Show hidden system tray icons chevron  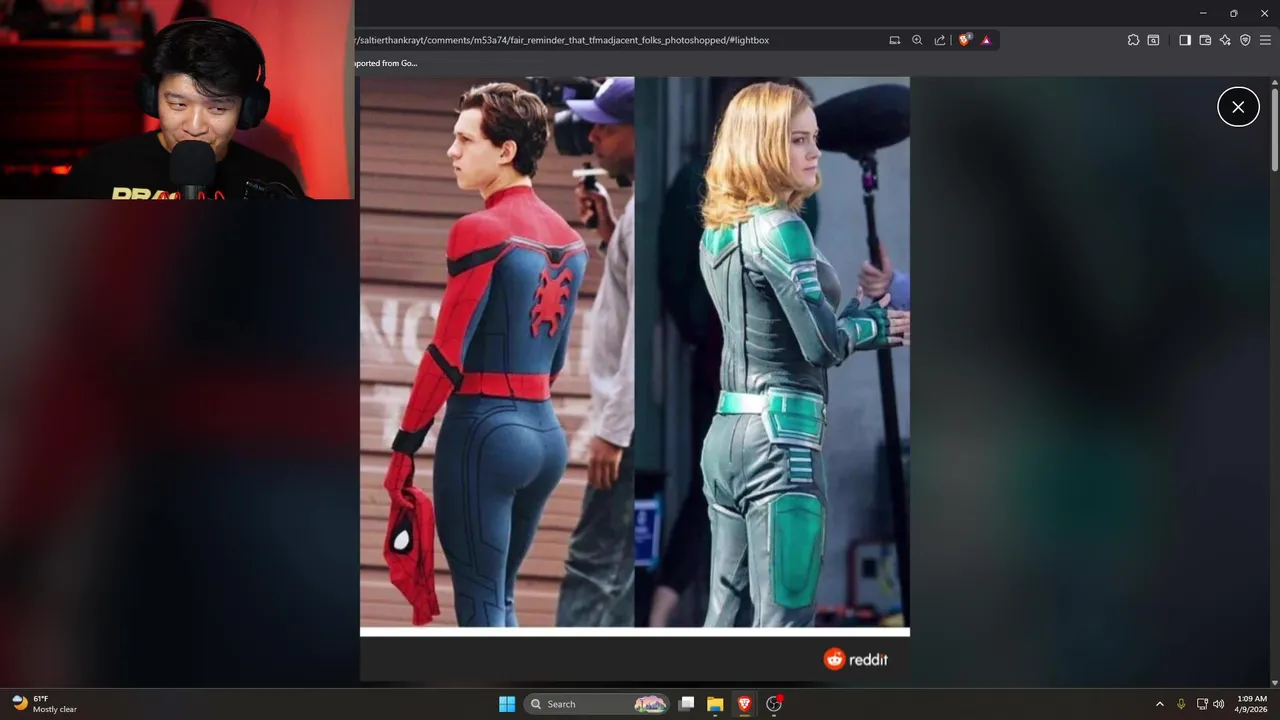pyautogui.click(x=1160, y=704)
